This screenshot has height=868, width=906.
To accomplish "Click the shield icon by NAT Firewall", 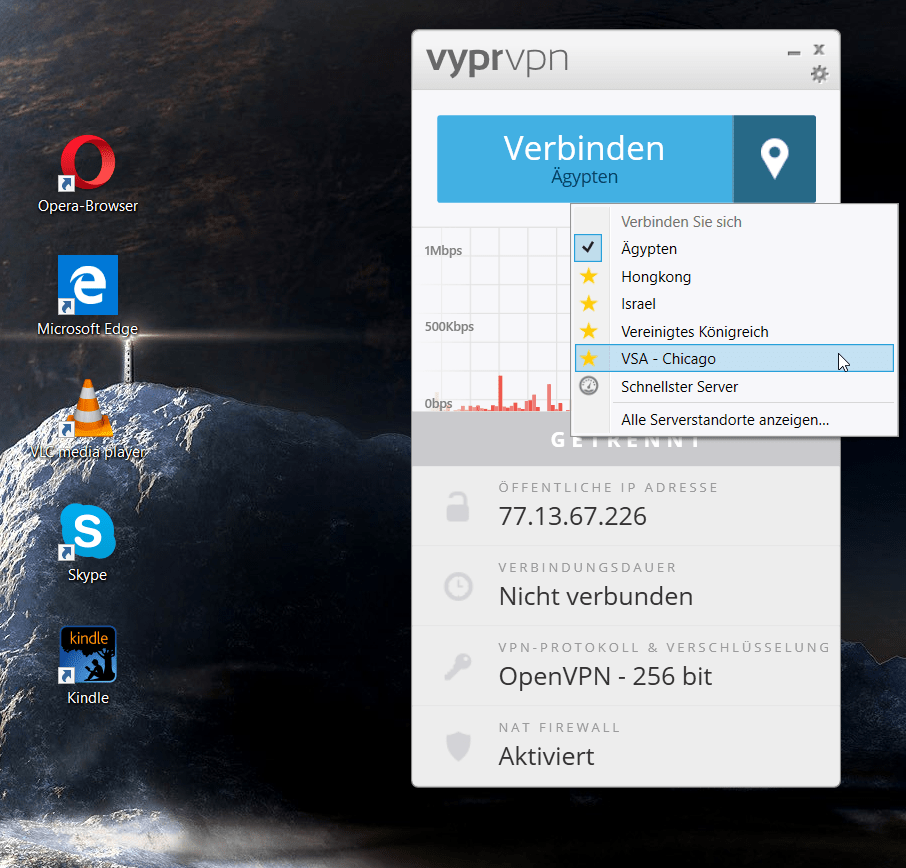I will [x=458, y=746].
